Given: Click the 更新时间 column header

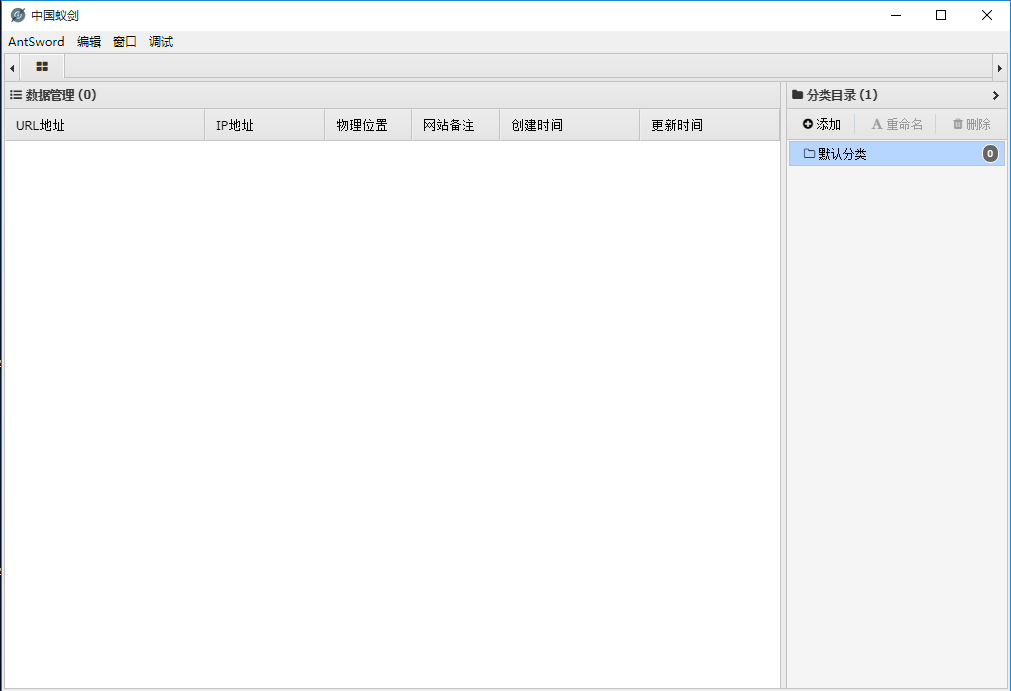Looking at the screenshot, I should 709,125.
